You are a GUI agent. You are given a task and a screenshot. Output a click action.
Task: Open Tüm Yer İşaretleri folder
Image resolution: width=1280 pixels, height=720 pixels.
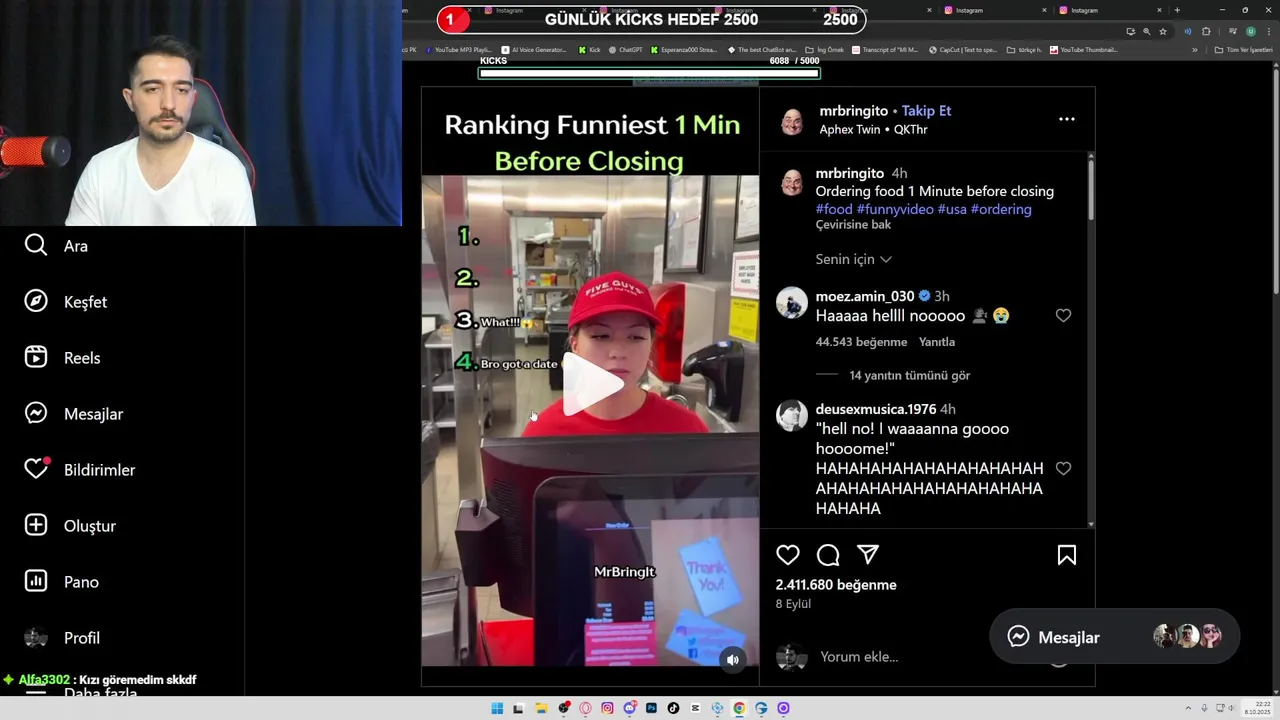tap(1241, 49)
